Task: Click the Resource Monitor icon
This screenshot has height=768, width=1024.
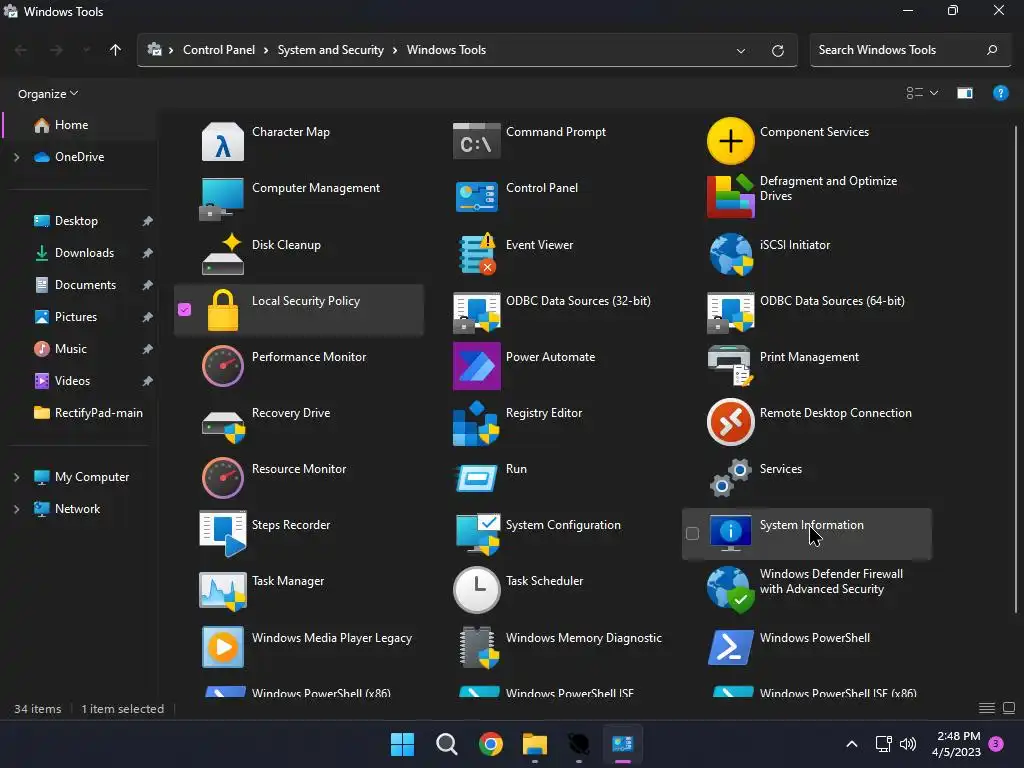Action: coord(223,478)
